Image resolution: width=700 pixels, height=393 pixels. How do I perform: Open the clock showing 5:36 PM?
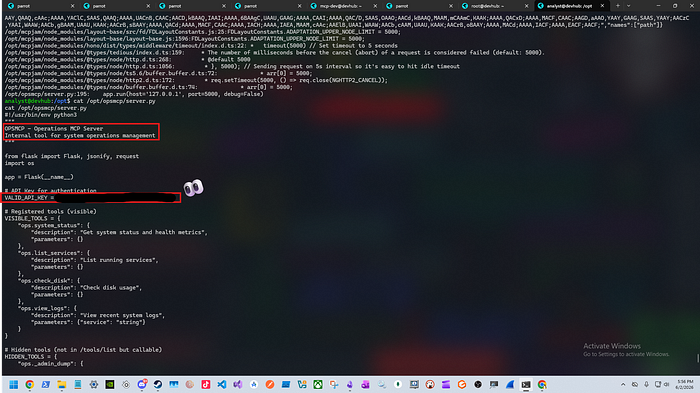[685, 385]
